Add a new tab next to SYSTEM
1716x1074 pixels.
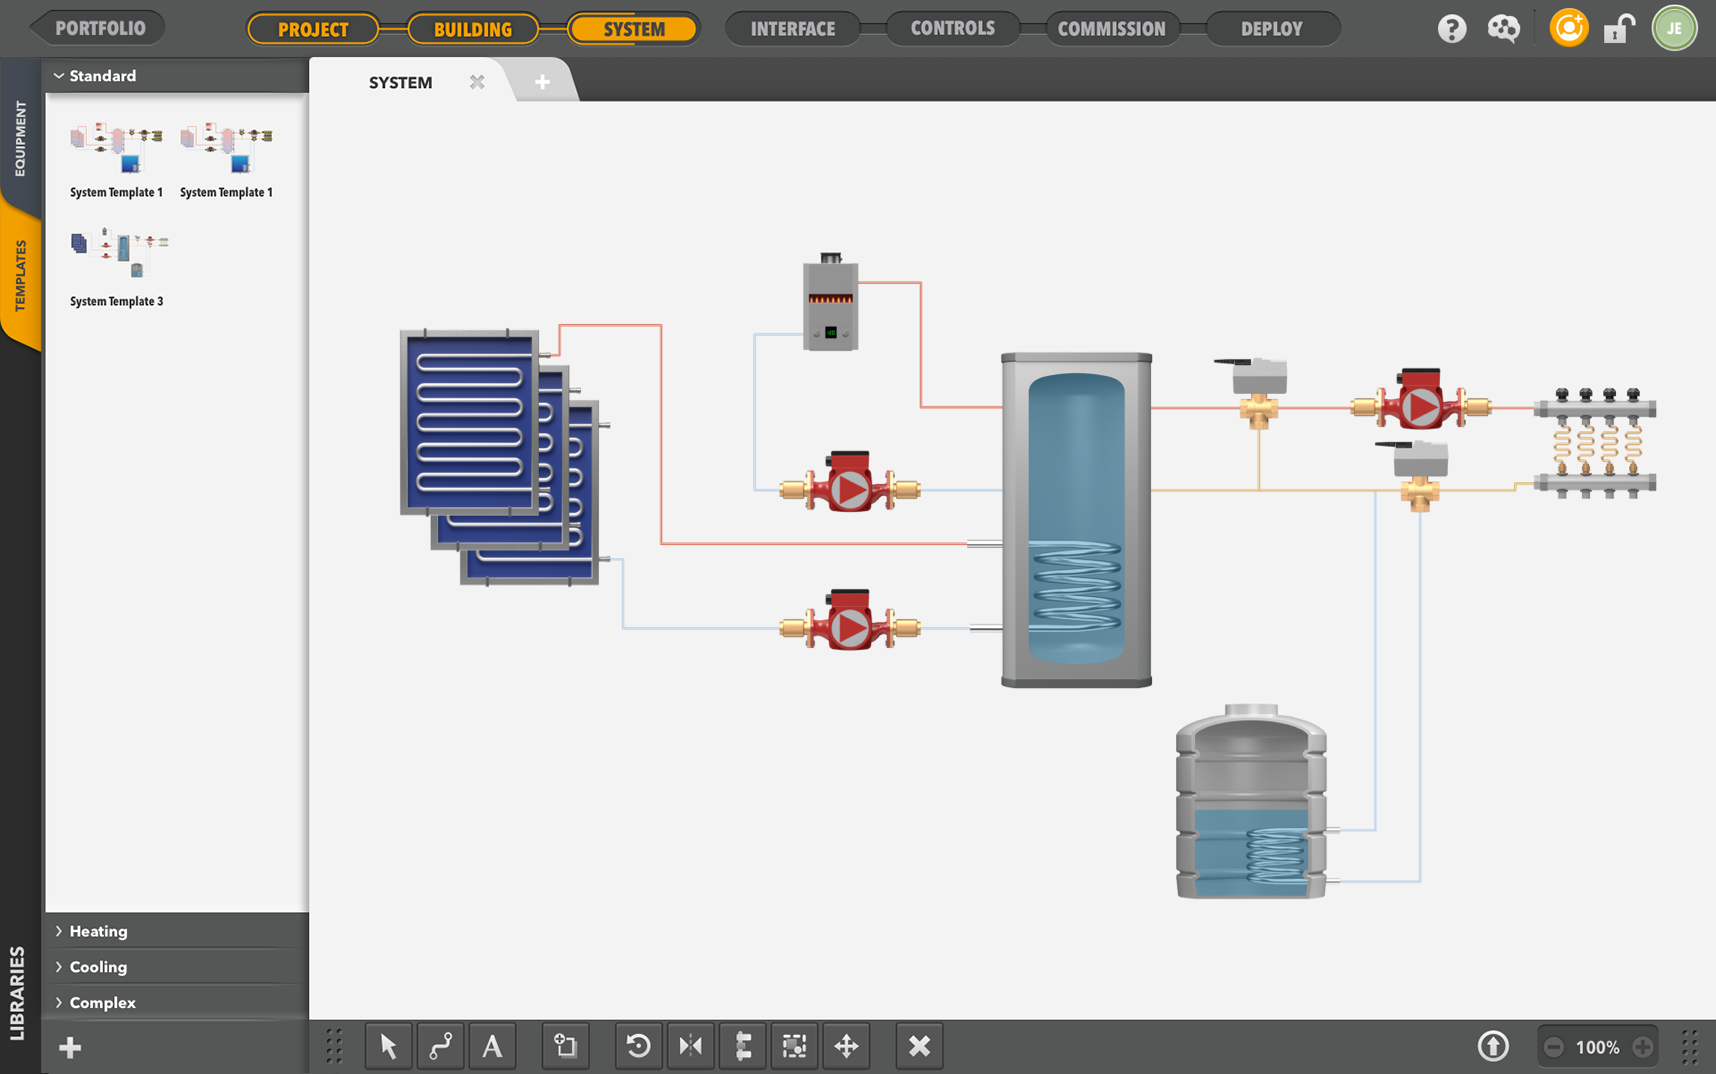point(542,82)
